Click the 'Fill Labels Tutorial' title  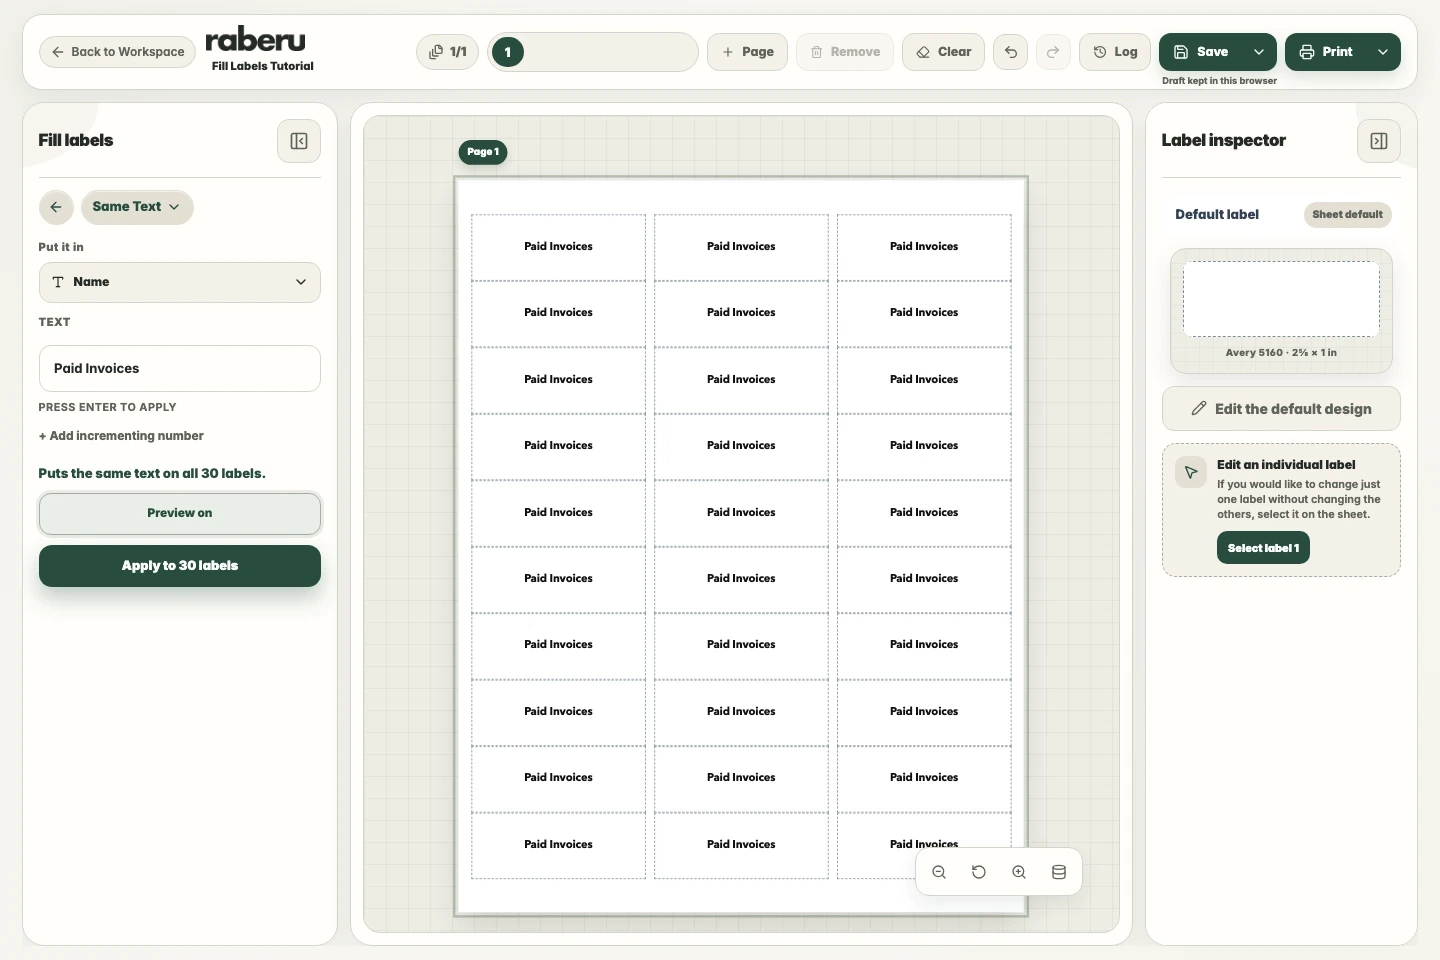[x=263, y=66]
